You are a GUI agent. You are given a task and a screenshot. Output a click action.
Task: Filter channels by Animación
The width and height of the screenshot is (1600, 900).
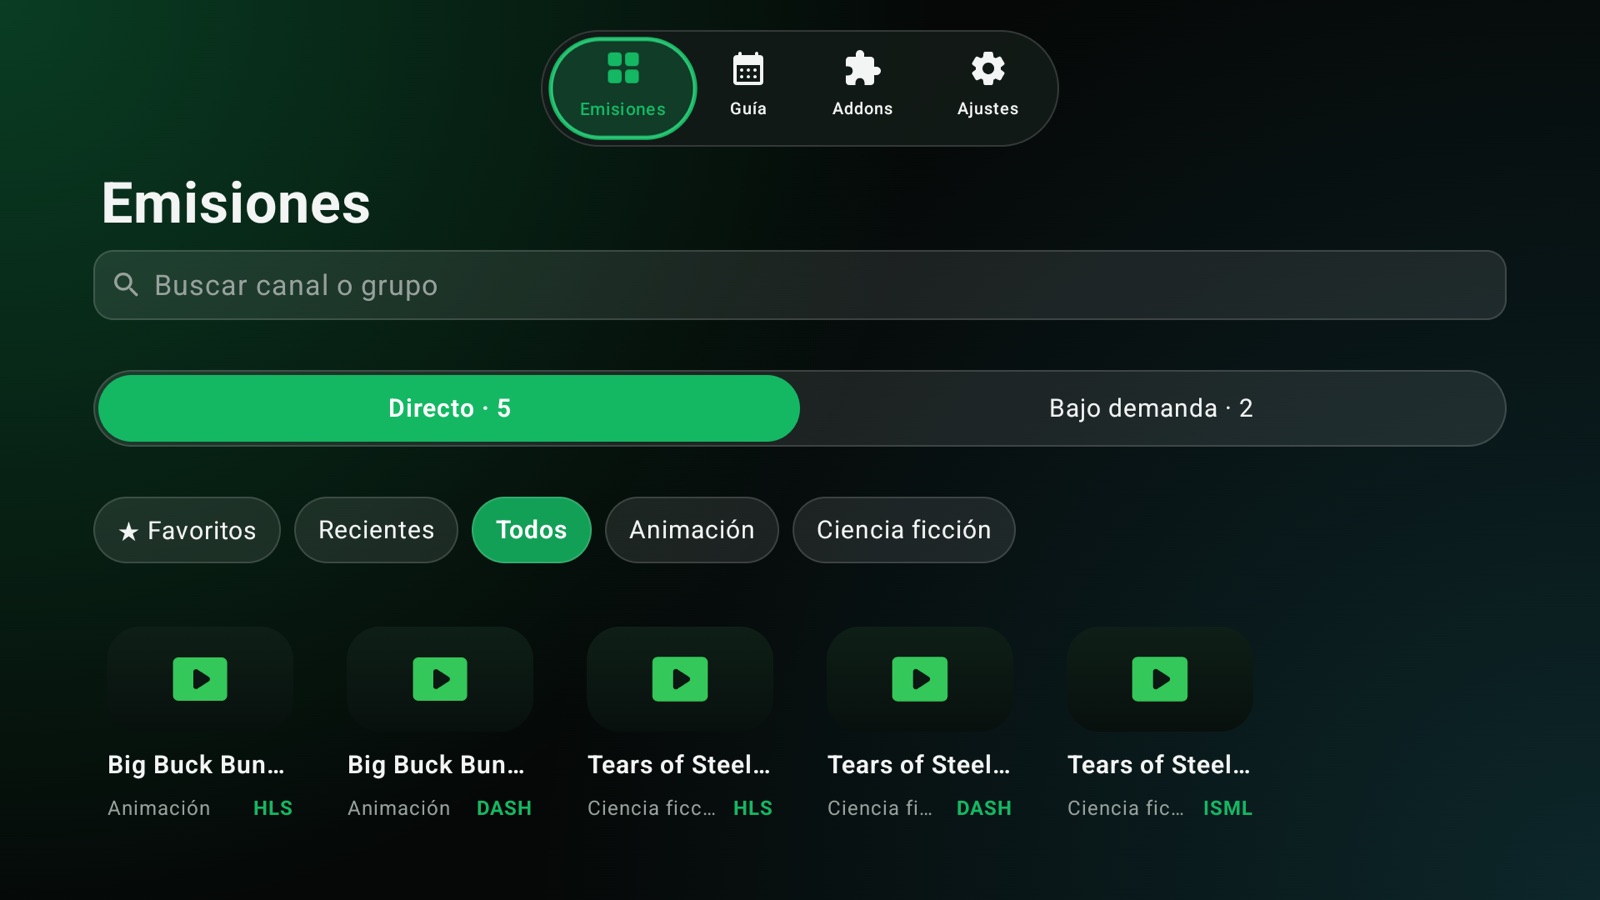pyautogui.click(x=692, y=530)
